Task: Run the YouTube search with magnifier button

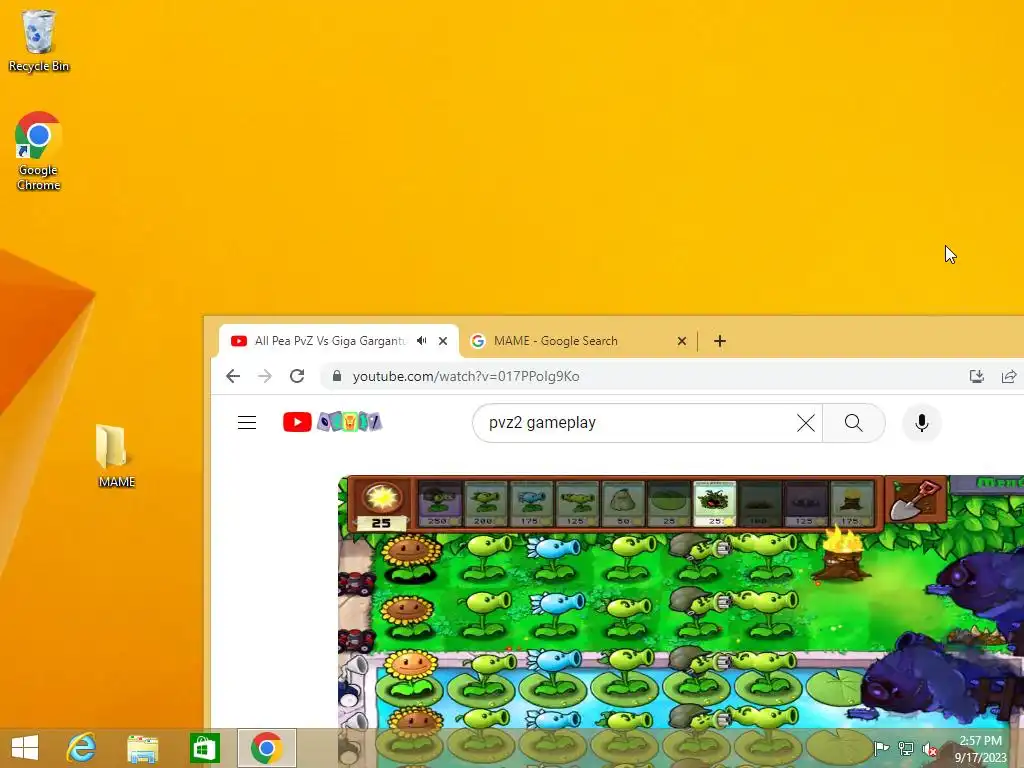Action: tap(854, 423)
